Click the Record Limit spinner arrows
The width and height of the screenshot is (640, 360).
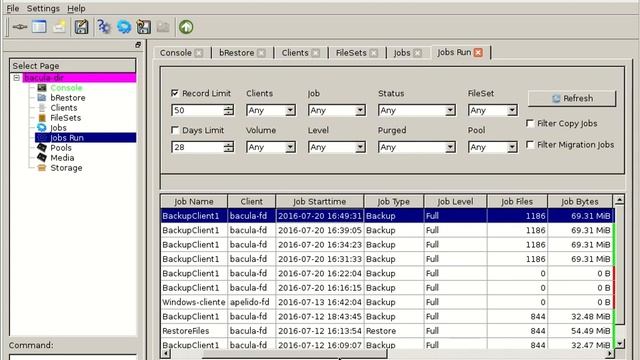(x=229, y=110)
